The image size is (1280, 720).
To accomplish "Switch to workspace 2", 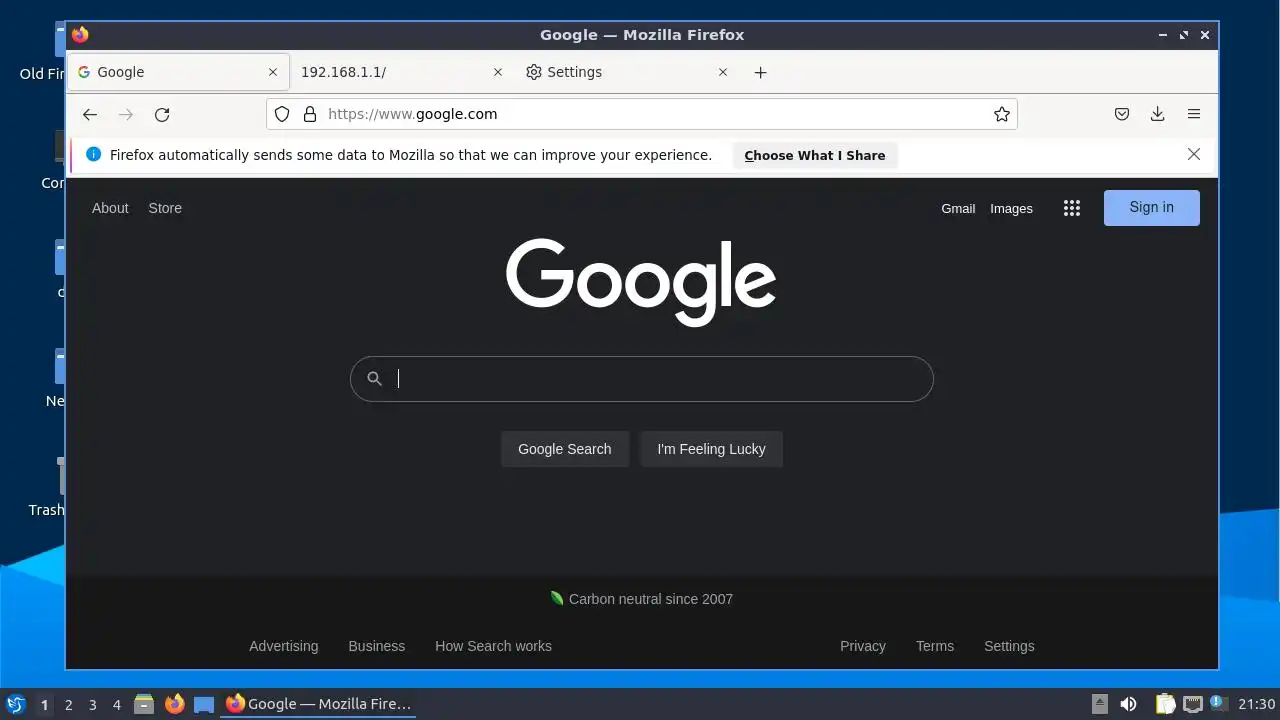I will [68, 704].
